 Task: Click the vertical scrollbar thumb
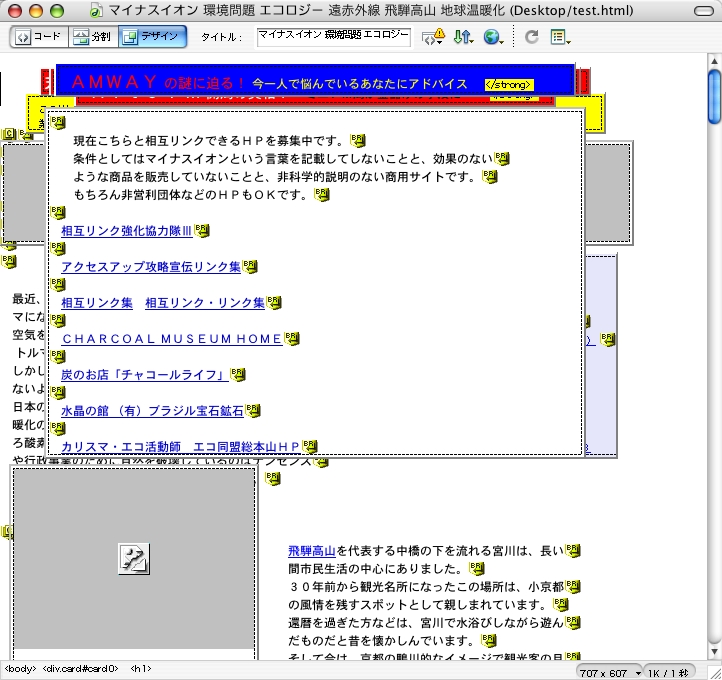pos(714,96)
